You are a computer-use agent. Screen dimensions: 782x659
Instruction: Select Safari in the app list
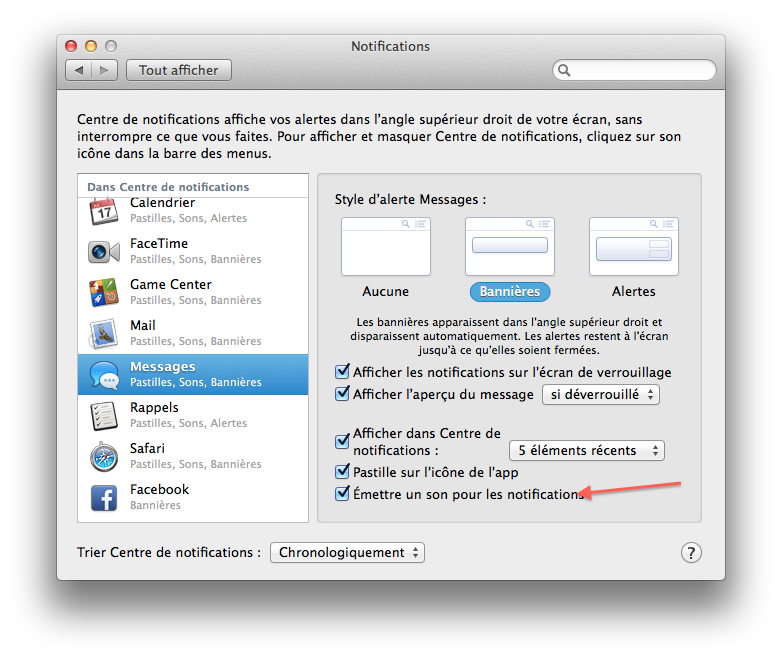click(x=193, y=456)
